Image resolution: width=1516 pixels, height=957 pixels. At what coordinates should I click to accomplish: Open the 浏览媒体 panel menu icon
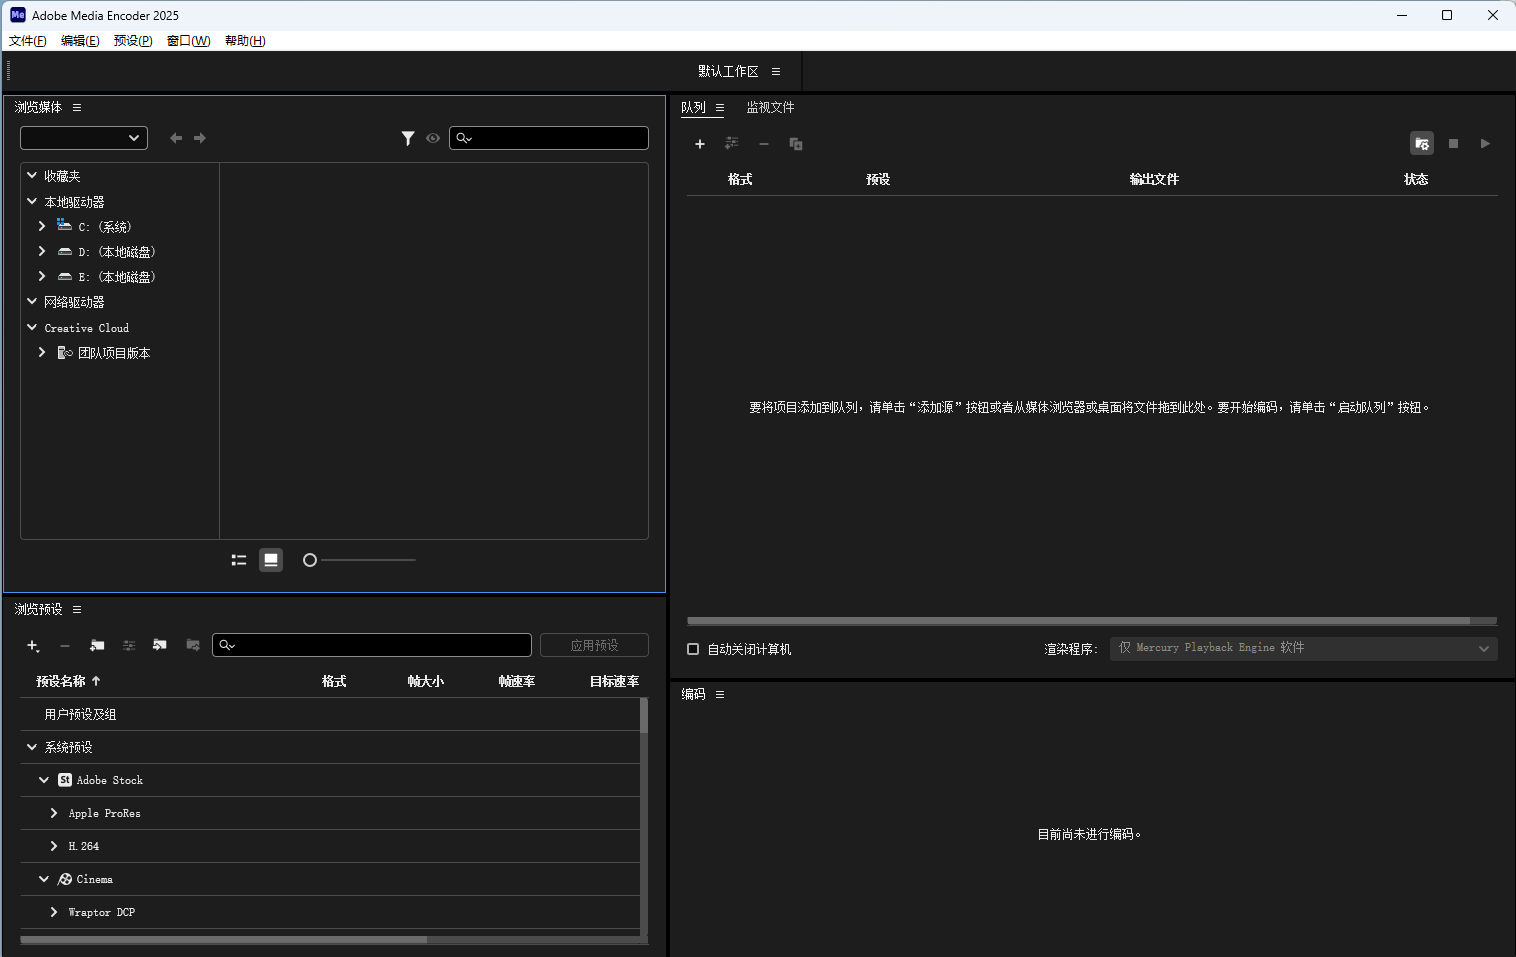77,107
